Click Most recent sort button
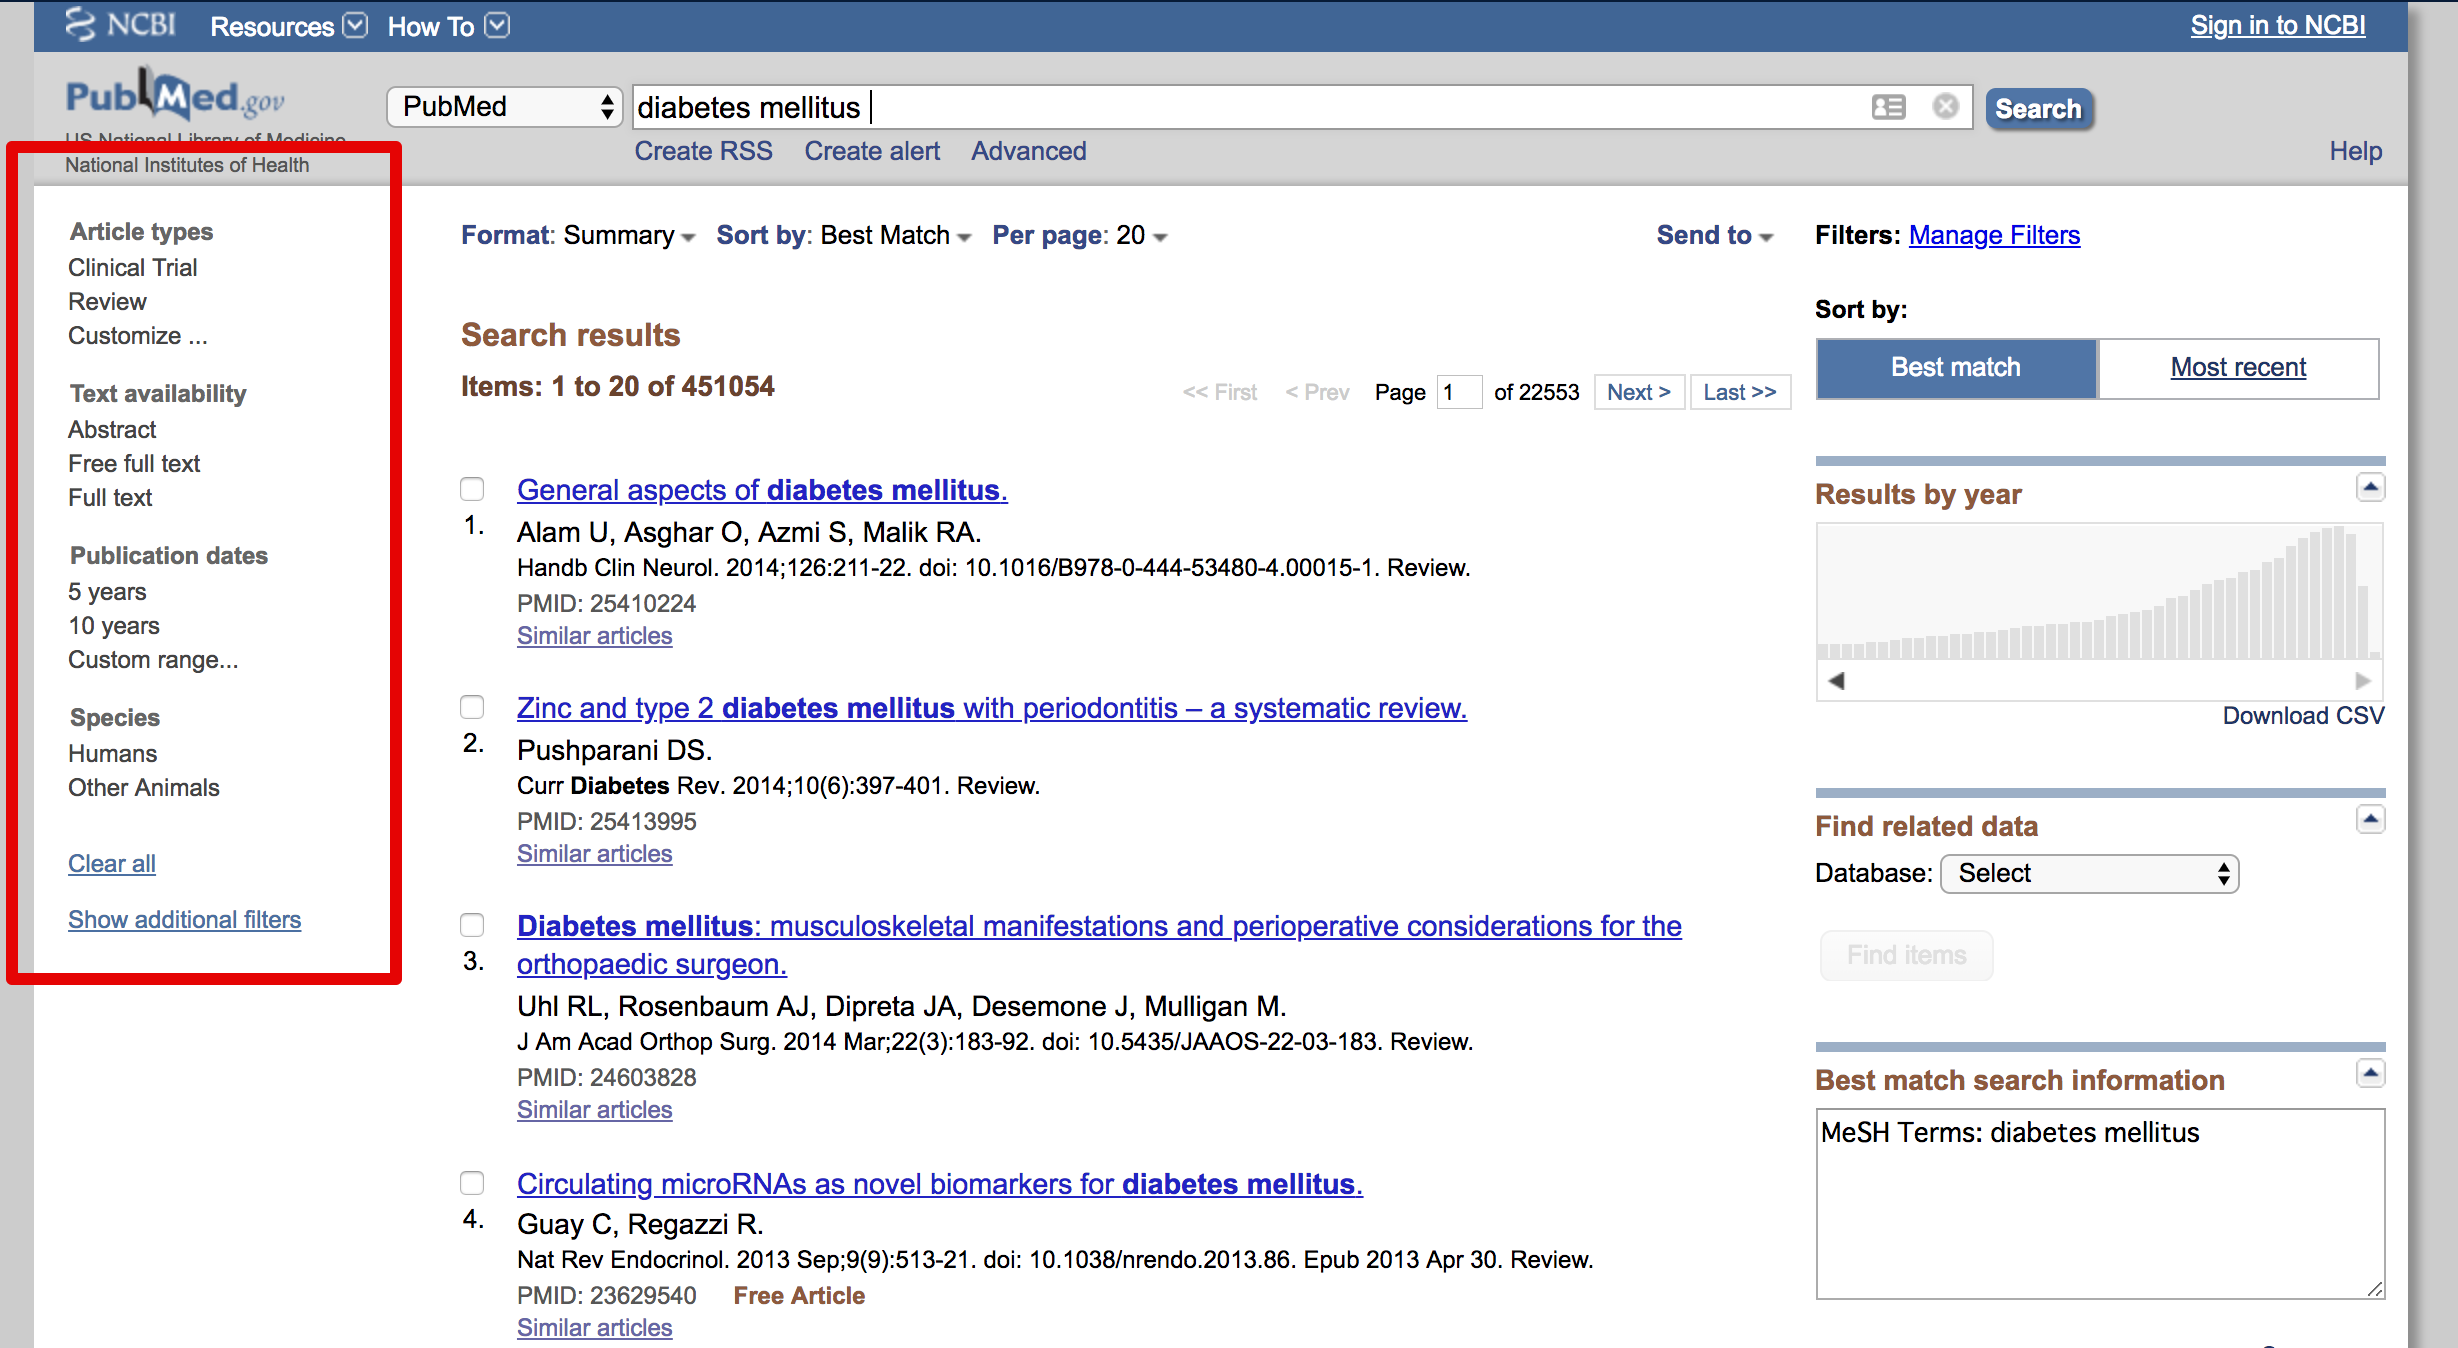Screen dimensions: 2458x1348 pyautogui.click(x=2237, y=365)
